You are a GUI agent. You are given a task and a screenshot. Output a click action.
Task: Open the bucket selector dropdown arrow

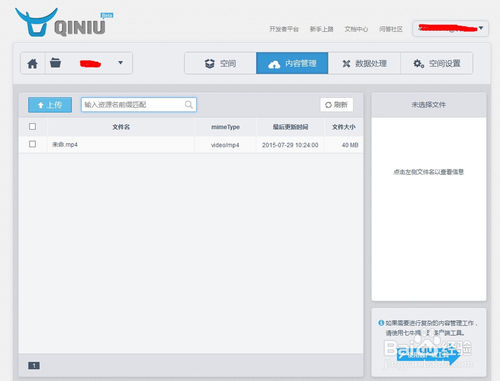[121, 63]
